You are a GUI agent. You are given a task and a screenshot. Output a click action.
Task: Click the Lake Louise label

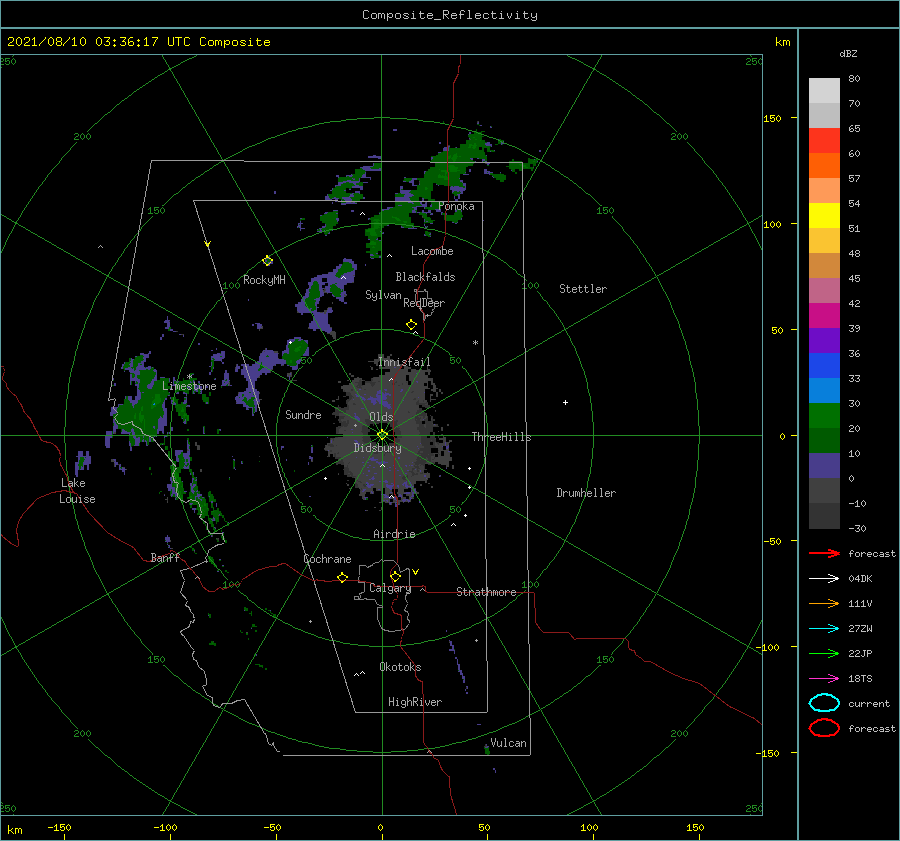pyautogui.click(x=77, y=491)
